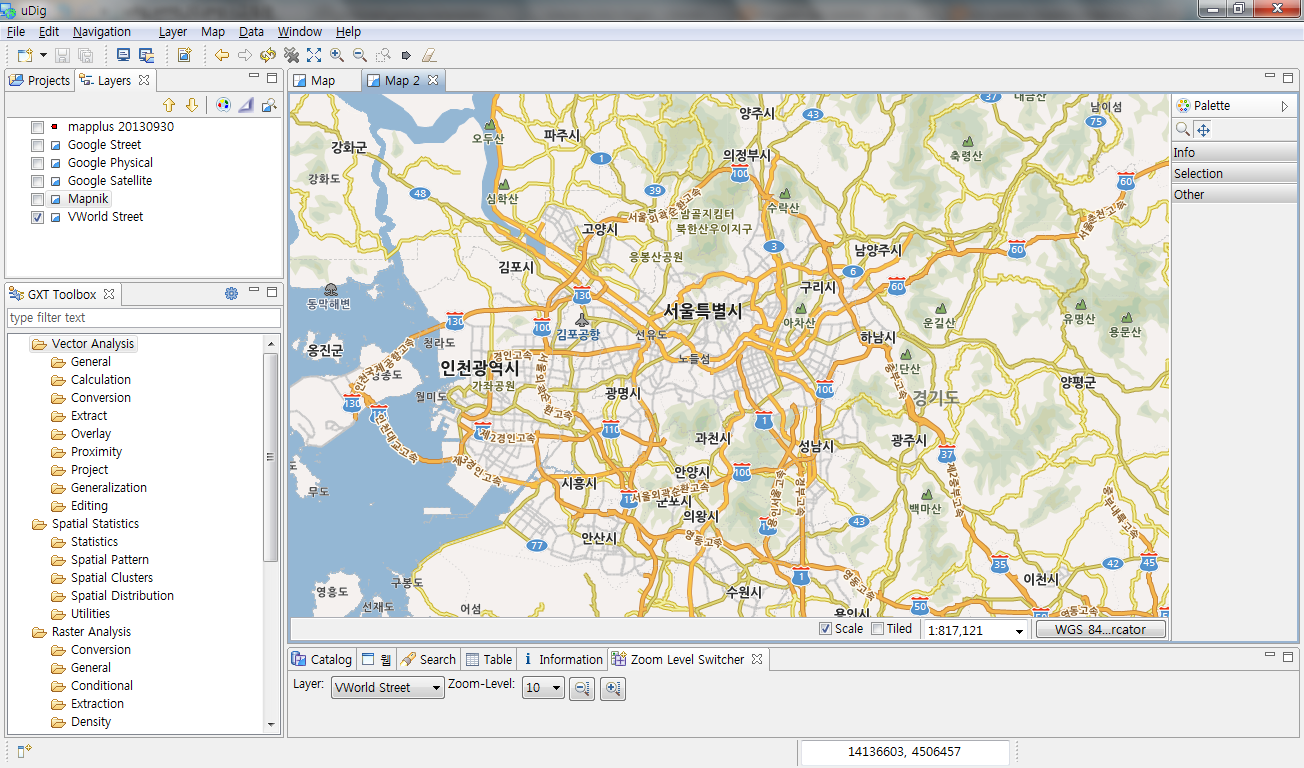
Task: Hide the VWorld Street layer
Action: coord(37,217)
